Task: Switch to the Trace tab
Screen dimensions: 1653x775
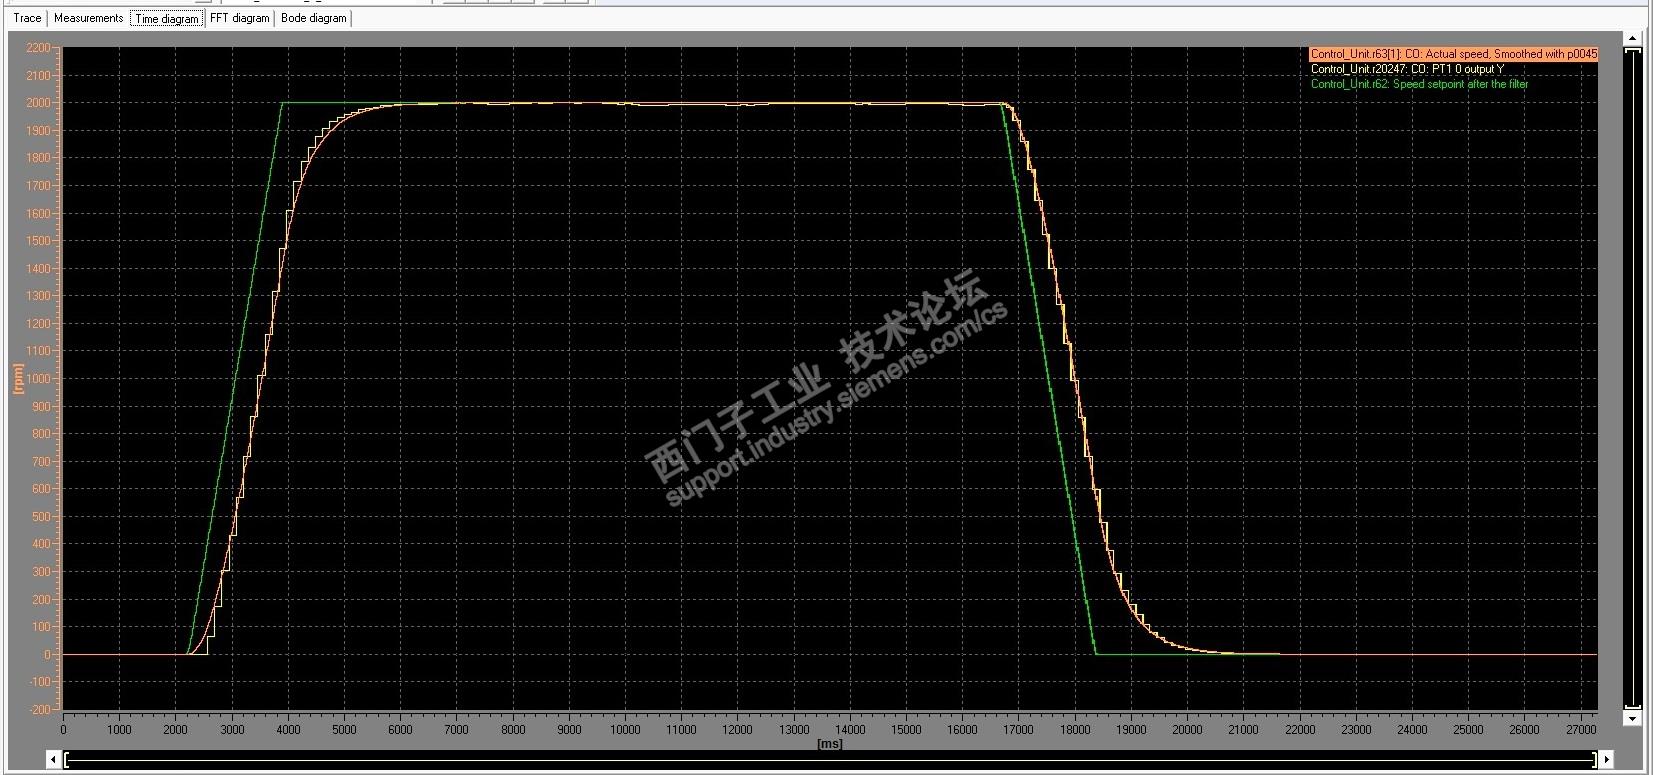Action: tap(27, 18)
